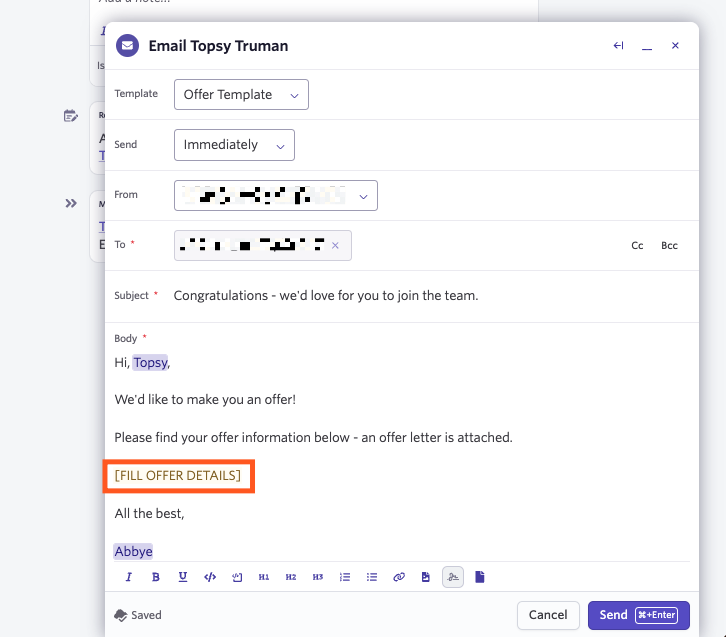The image size is (726, 637).
Task: Close the email composer window
Action: pos(675,45)
